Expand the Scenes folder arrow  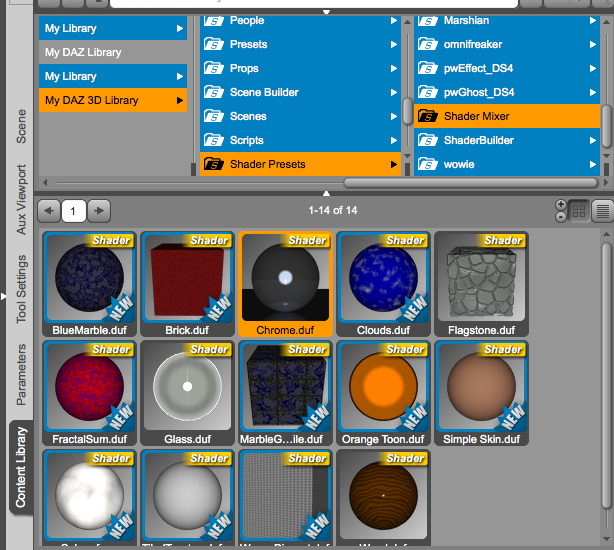click(394, 116)
